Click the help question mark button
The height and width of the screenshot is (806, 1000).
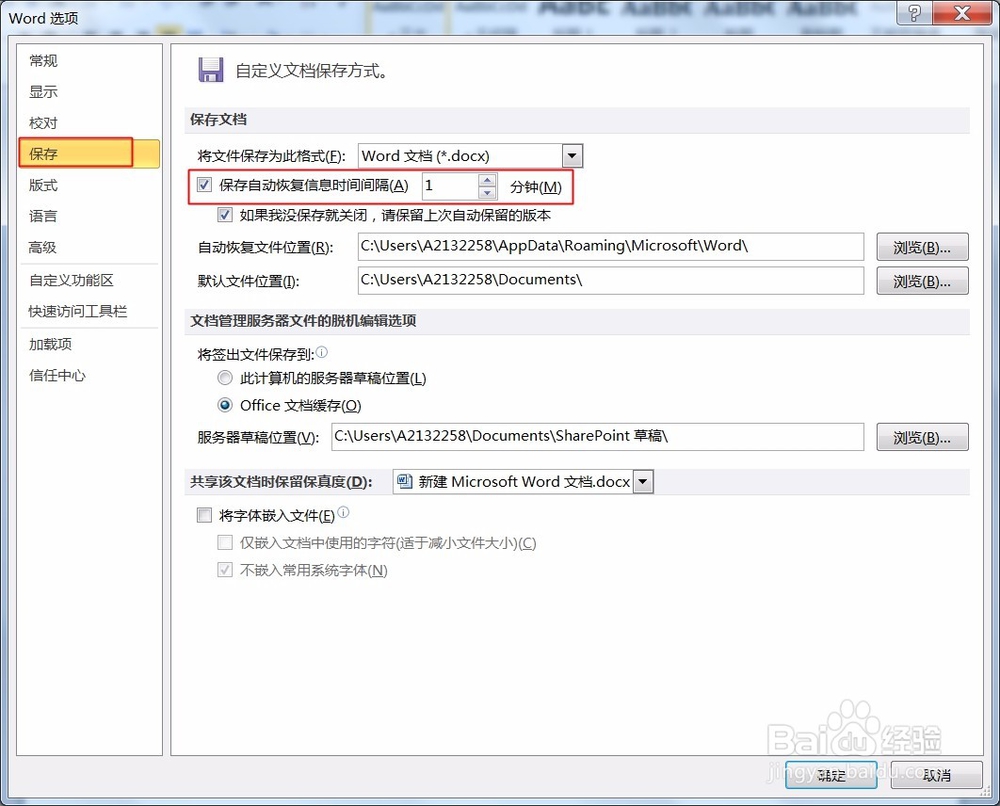coord(914,13)
